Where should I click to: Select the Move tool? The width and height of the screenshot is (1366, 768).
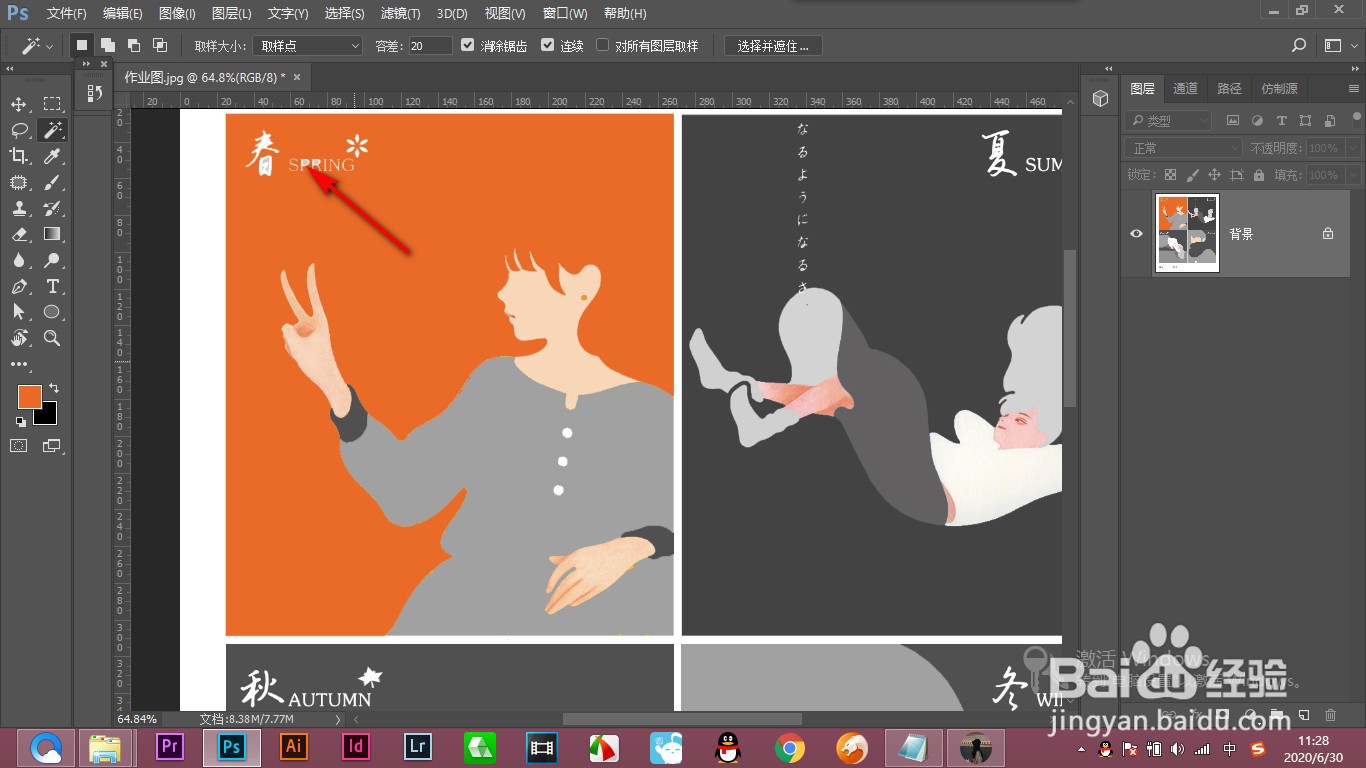tap(18, 103)
